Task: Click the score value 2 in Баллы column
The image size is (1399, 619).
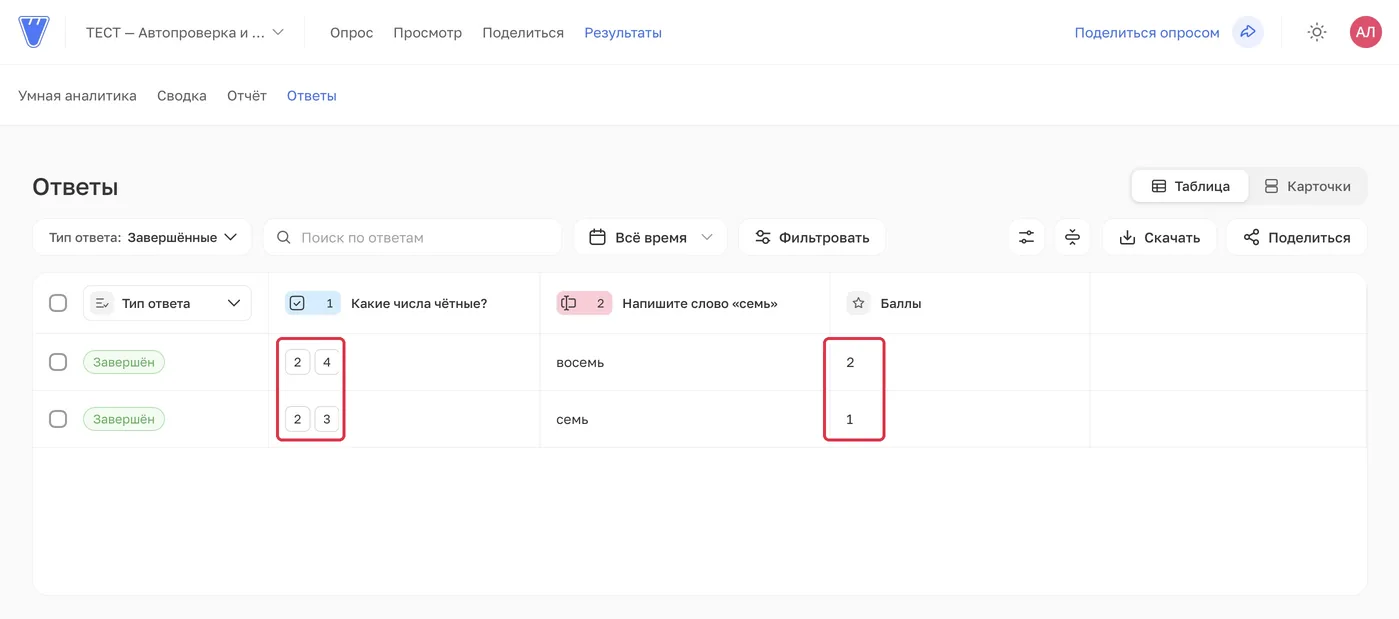Action: pos(850,362)
